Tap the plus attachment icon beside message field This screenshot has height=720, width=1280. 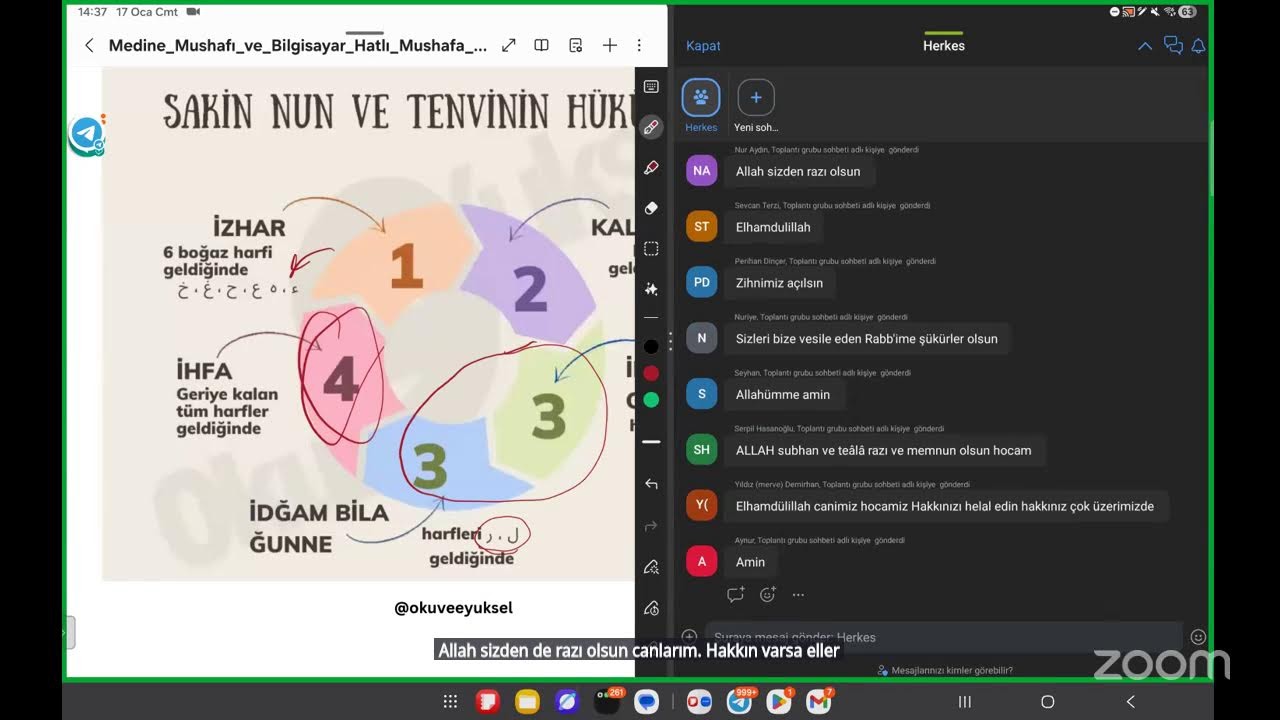pyautogui.click(x=689, y=636)
